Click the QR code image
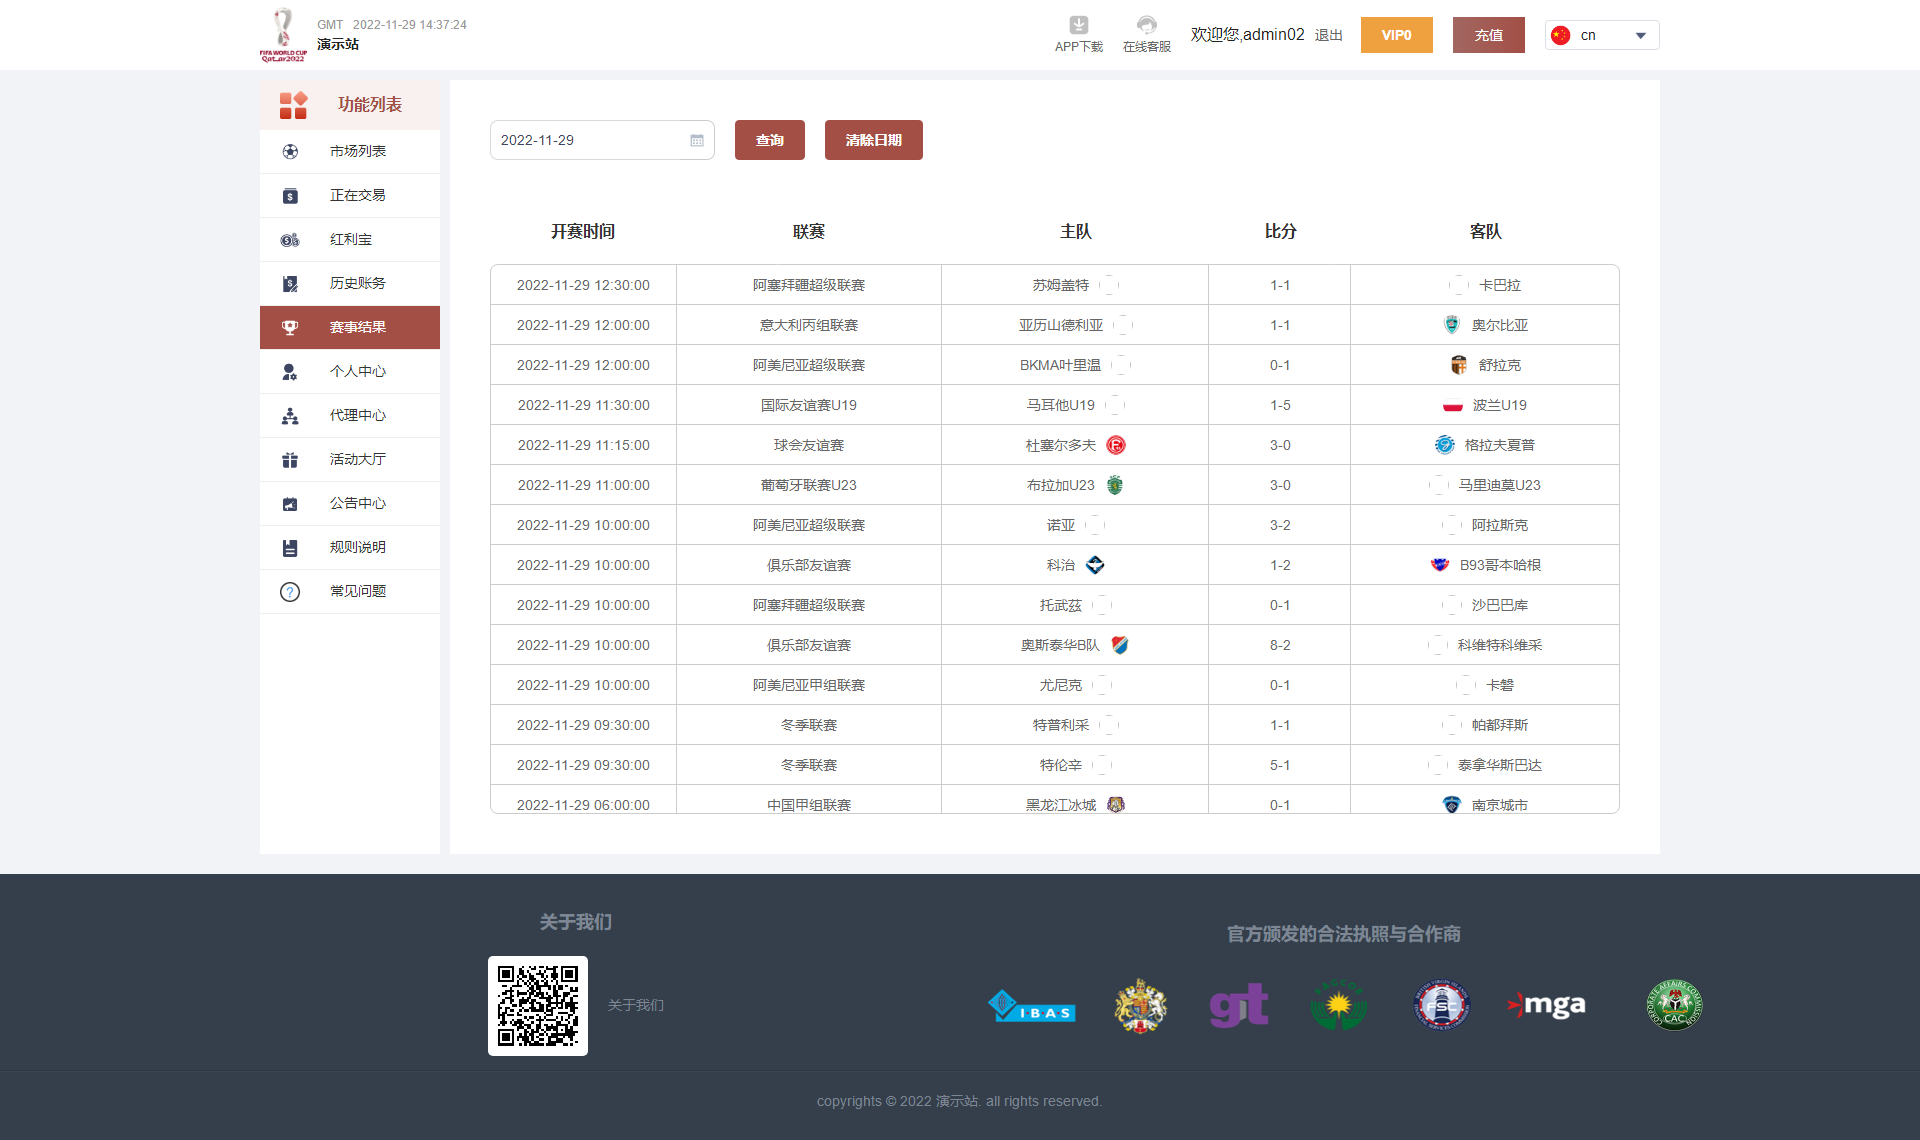Viewport: 1920px width, 1140px height. (538, 1006)
